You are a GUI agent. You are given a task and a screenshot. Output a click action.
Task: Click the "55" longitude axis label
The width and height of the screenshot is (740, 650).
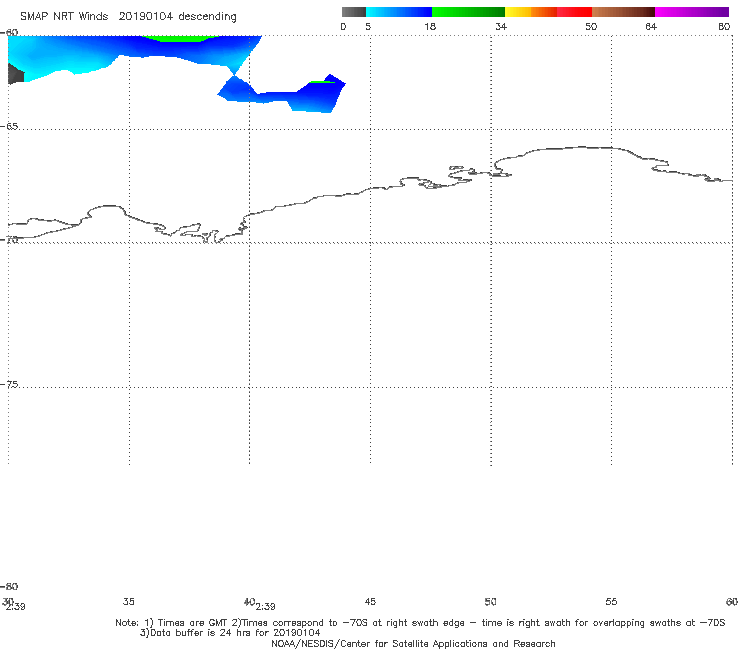click(x=611, y=601)
